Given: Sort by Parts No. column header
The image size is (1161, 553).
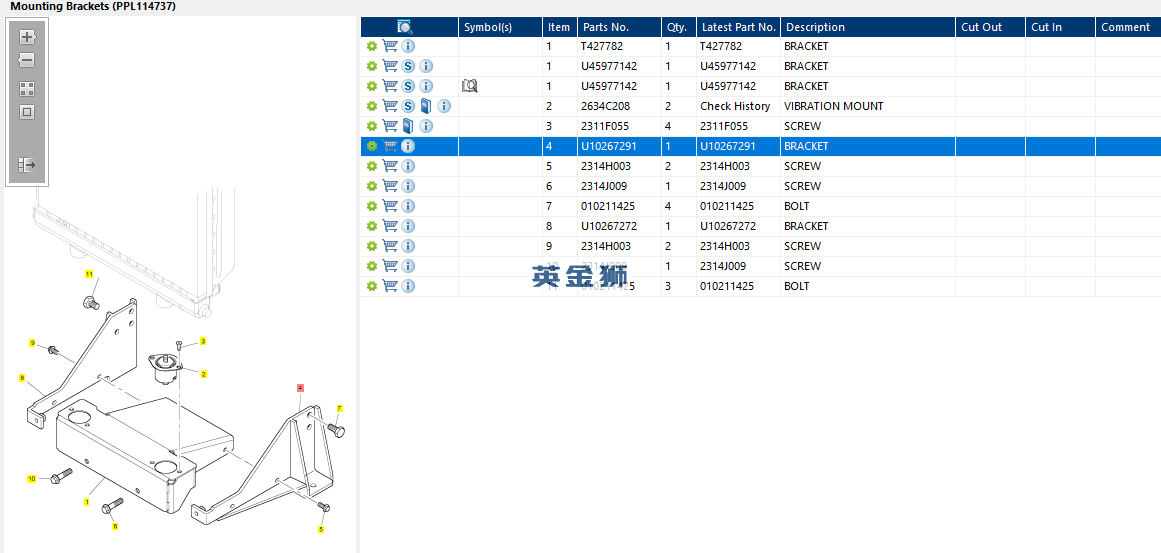Looking at the screenshot, I should click(619, 27).
